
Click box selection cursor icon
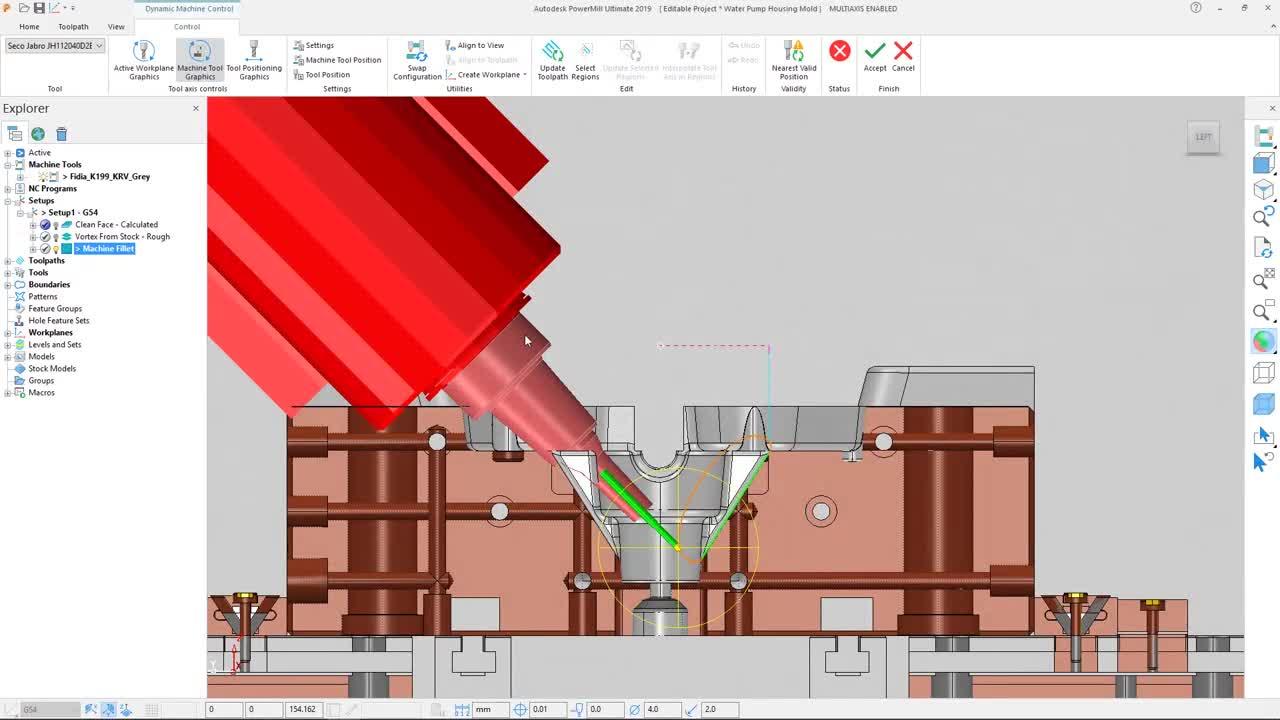tap(1263, 435)
